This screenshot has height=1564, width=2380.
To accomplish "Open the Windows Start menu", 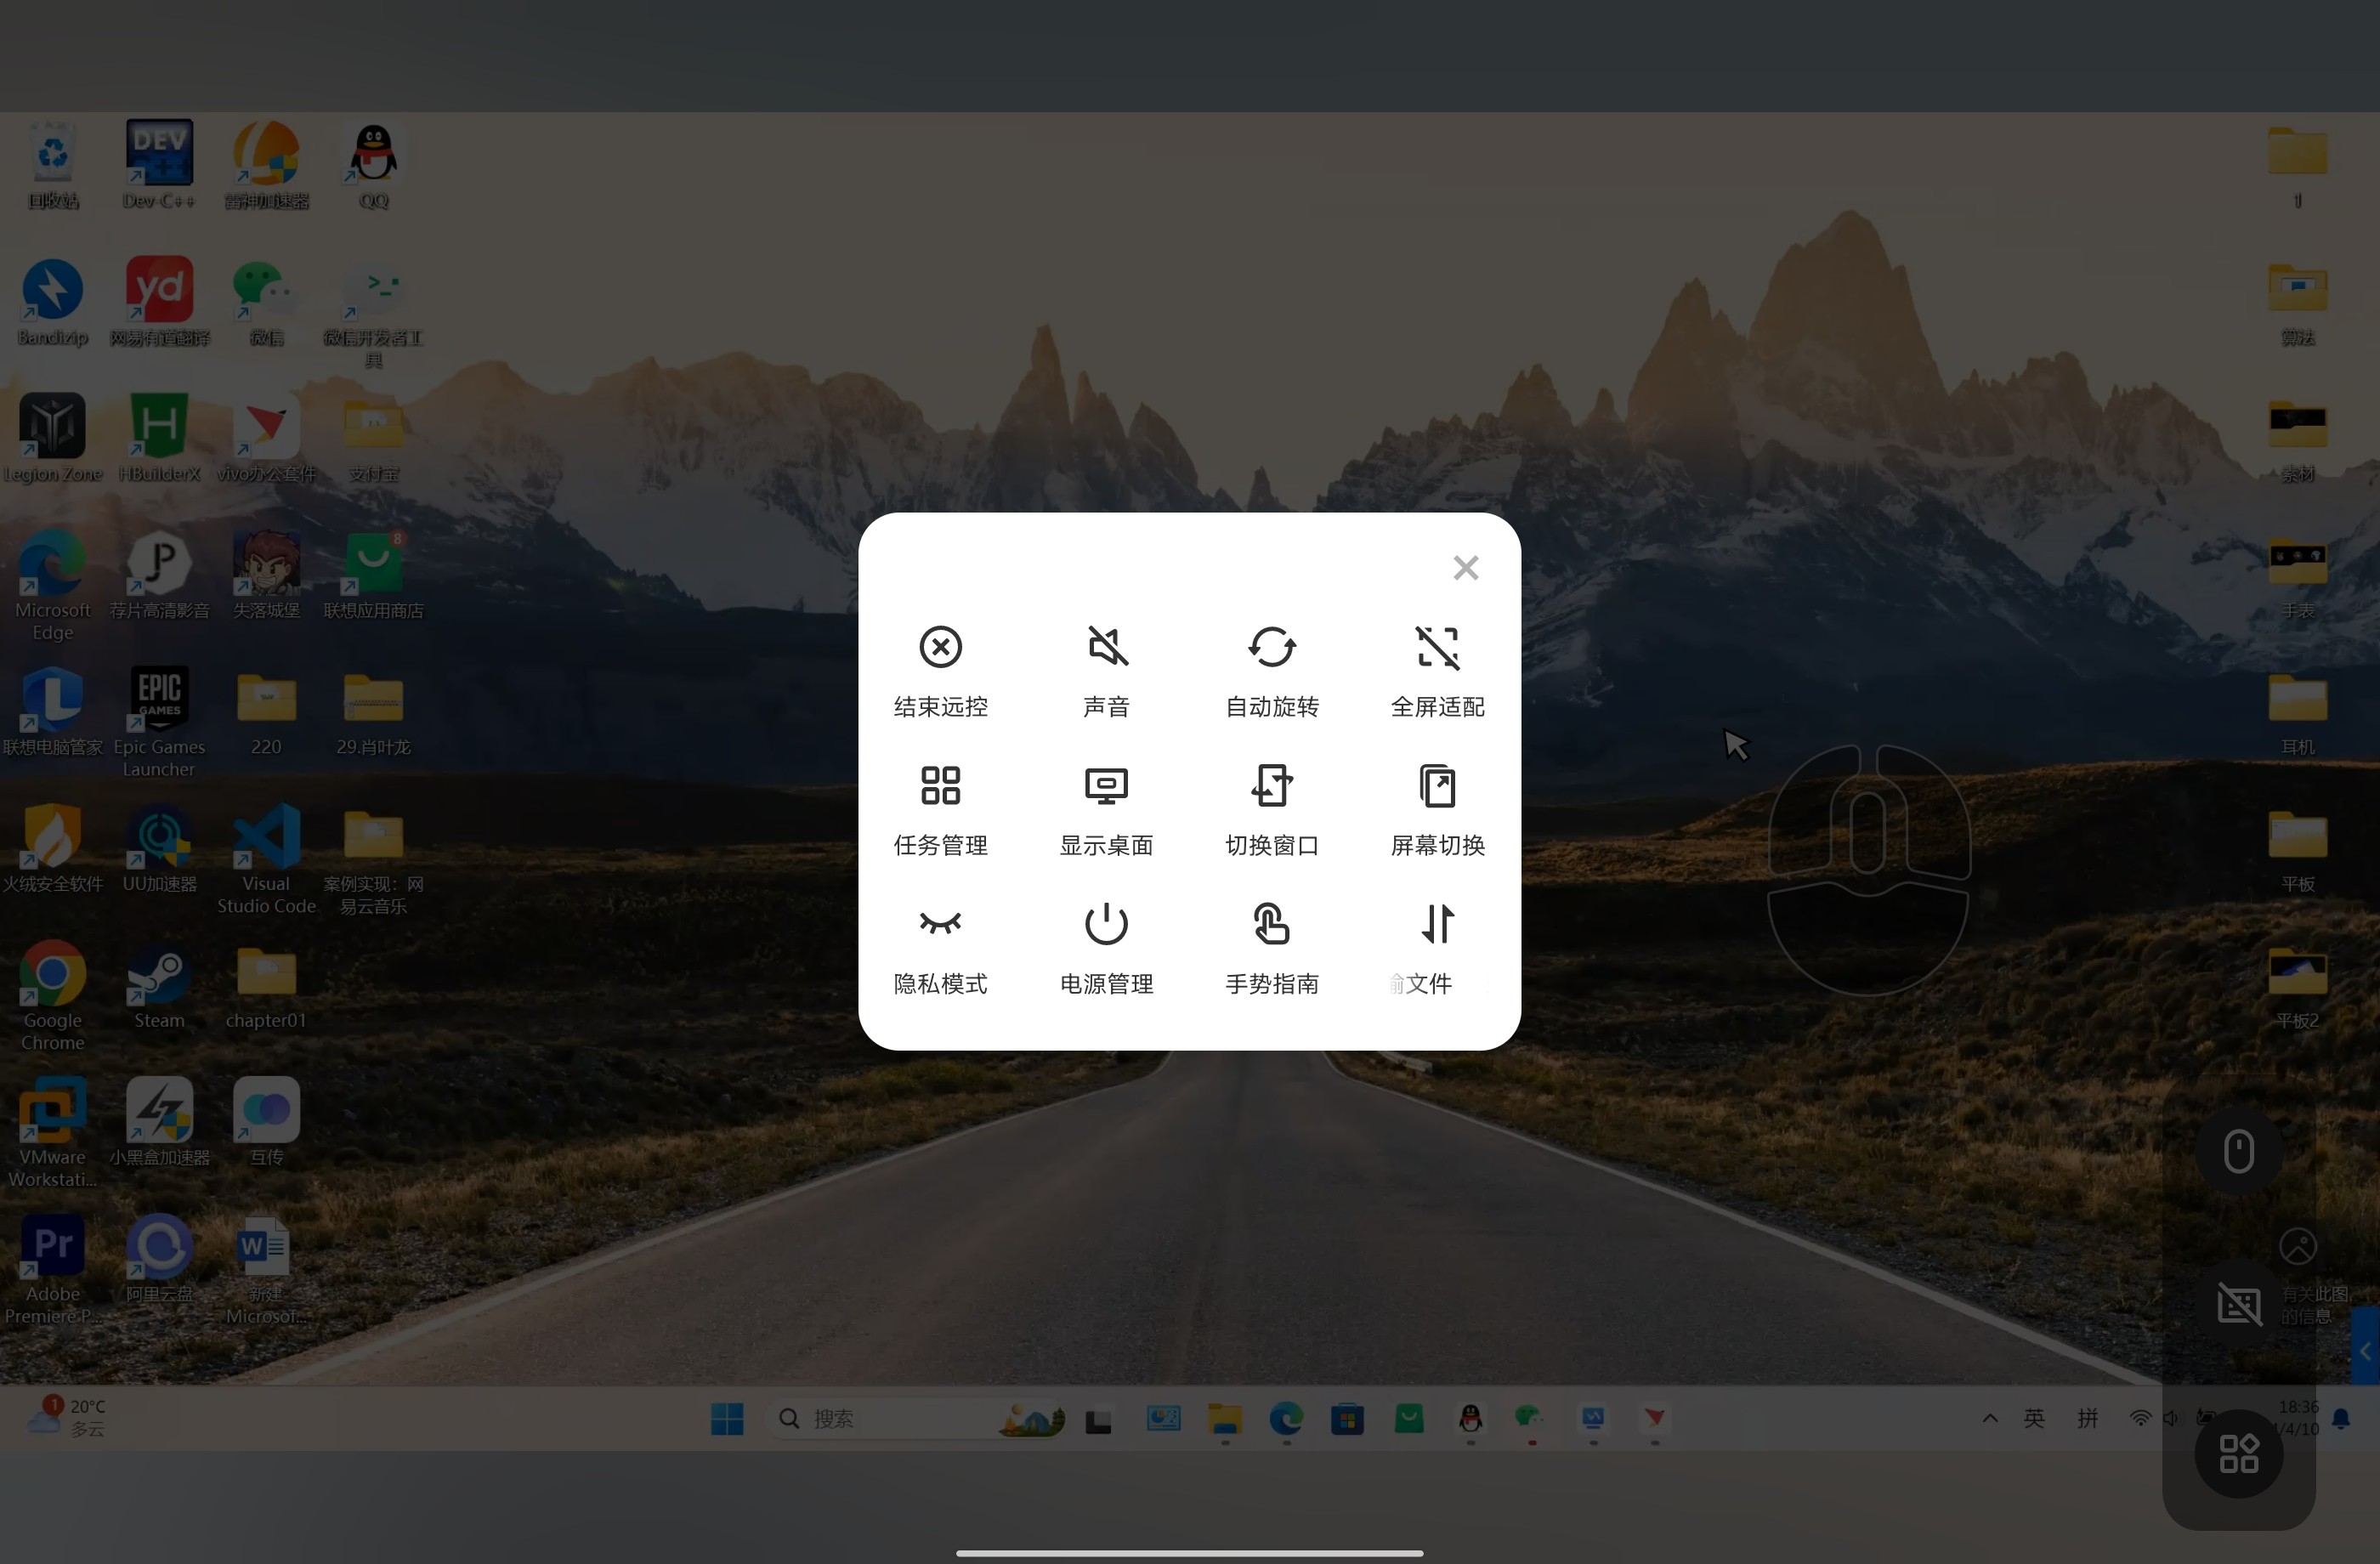I will (727, 1418).
